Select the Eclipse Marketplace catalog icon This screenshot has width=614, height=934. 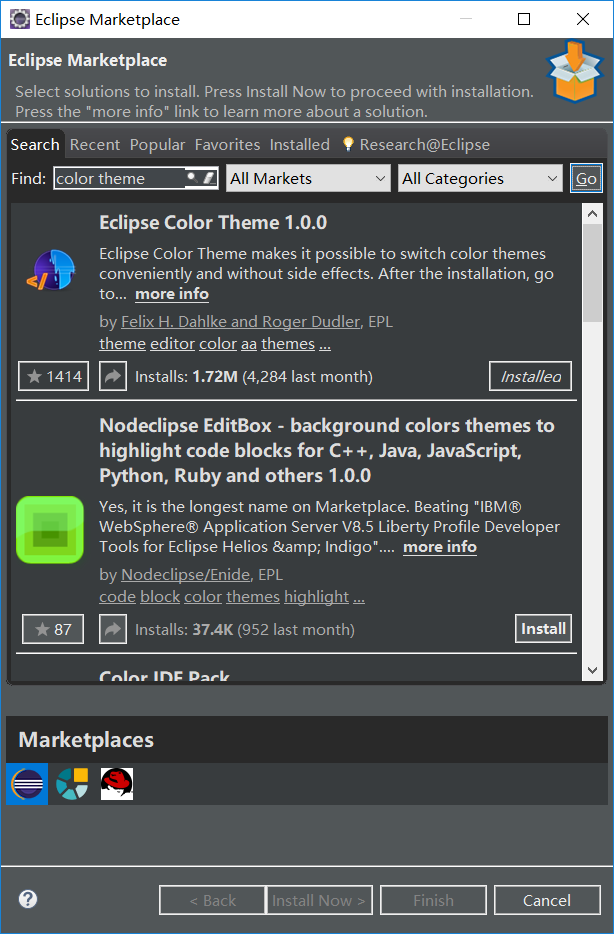[x=27, y=784]
